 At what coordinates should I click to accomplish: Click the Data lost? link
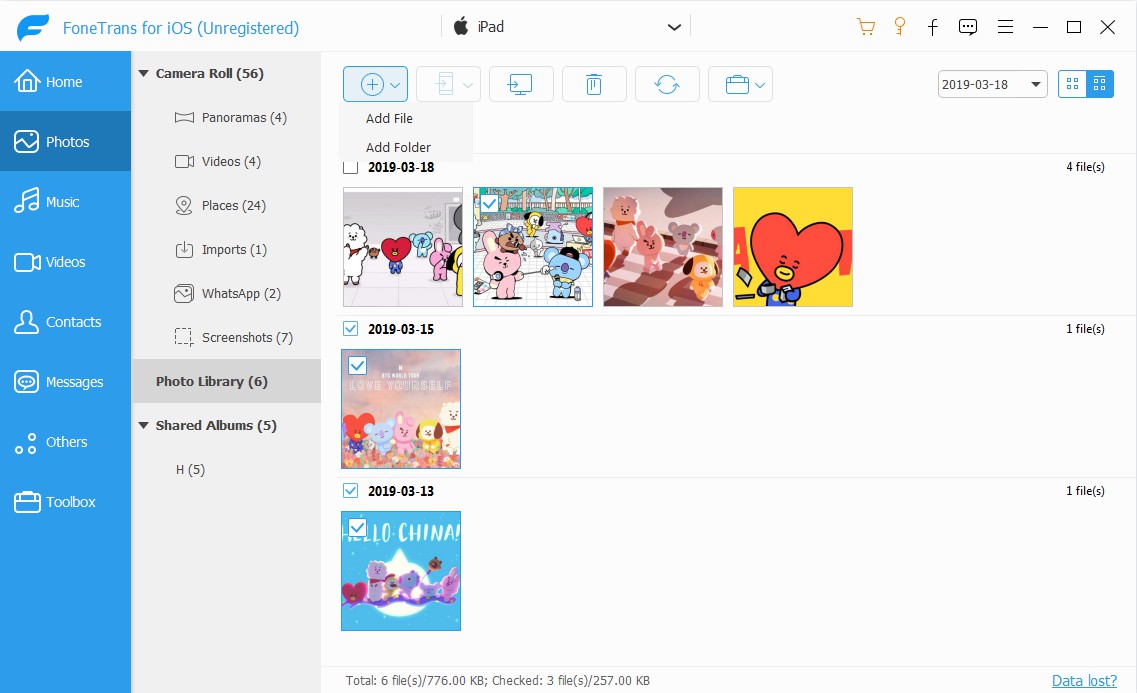[x=1084, y=681]
